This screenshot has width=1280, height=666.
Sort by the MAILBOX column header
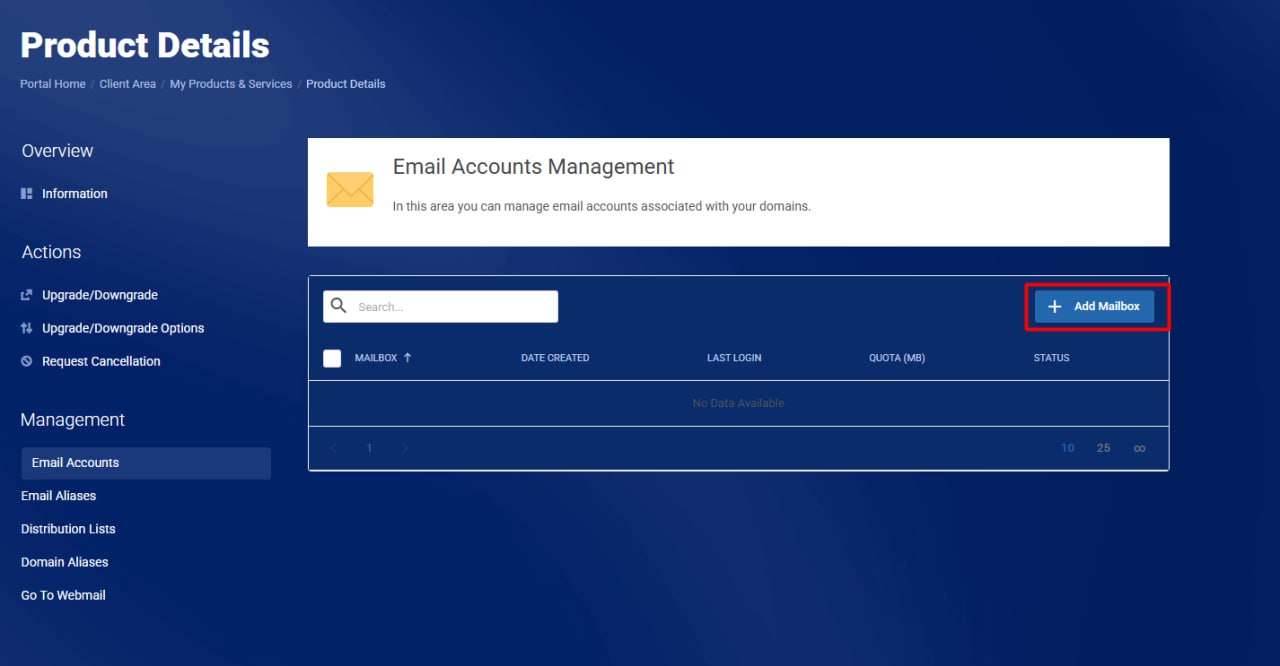pyautogui.click(x=376, y=358)
